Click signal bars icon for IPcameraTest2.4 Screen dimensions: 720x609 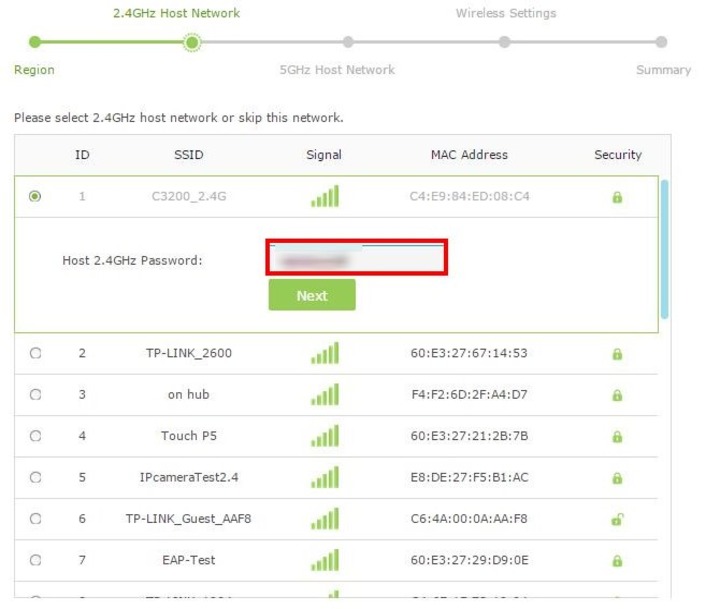[x=325, y=477]
